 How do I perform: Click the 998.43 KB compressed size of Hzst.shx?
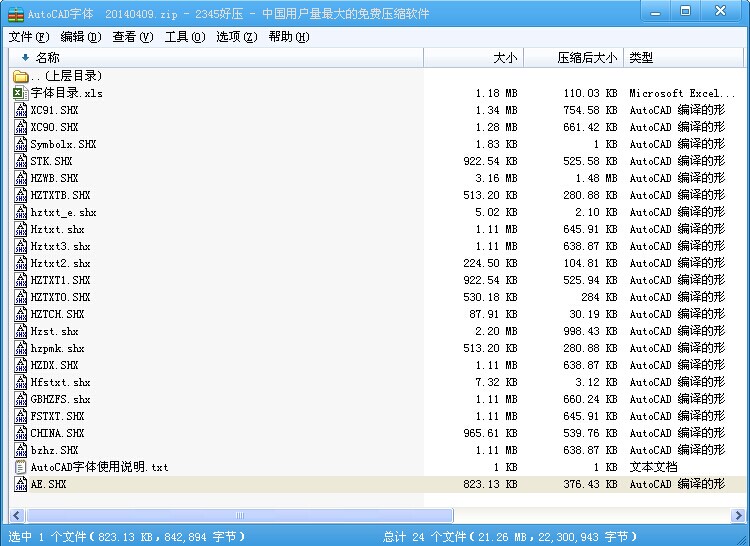[590, 331]
